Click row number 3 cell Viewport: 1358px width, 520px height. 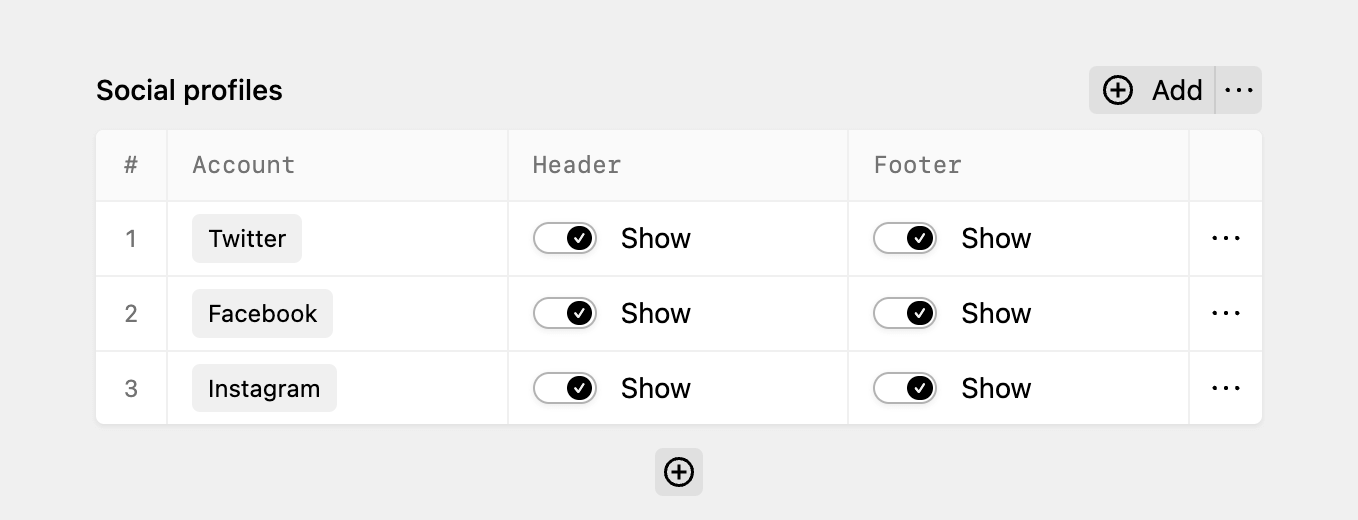pyautogui.click(x=131, y=388)
